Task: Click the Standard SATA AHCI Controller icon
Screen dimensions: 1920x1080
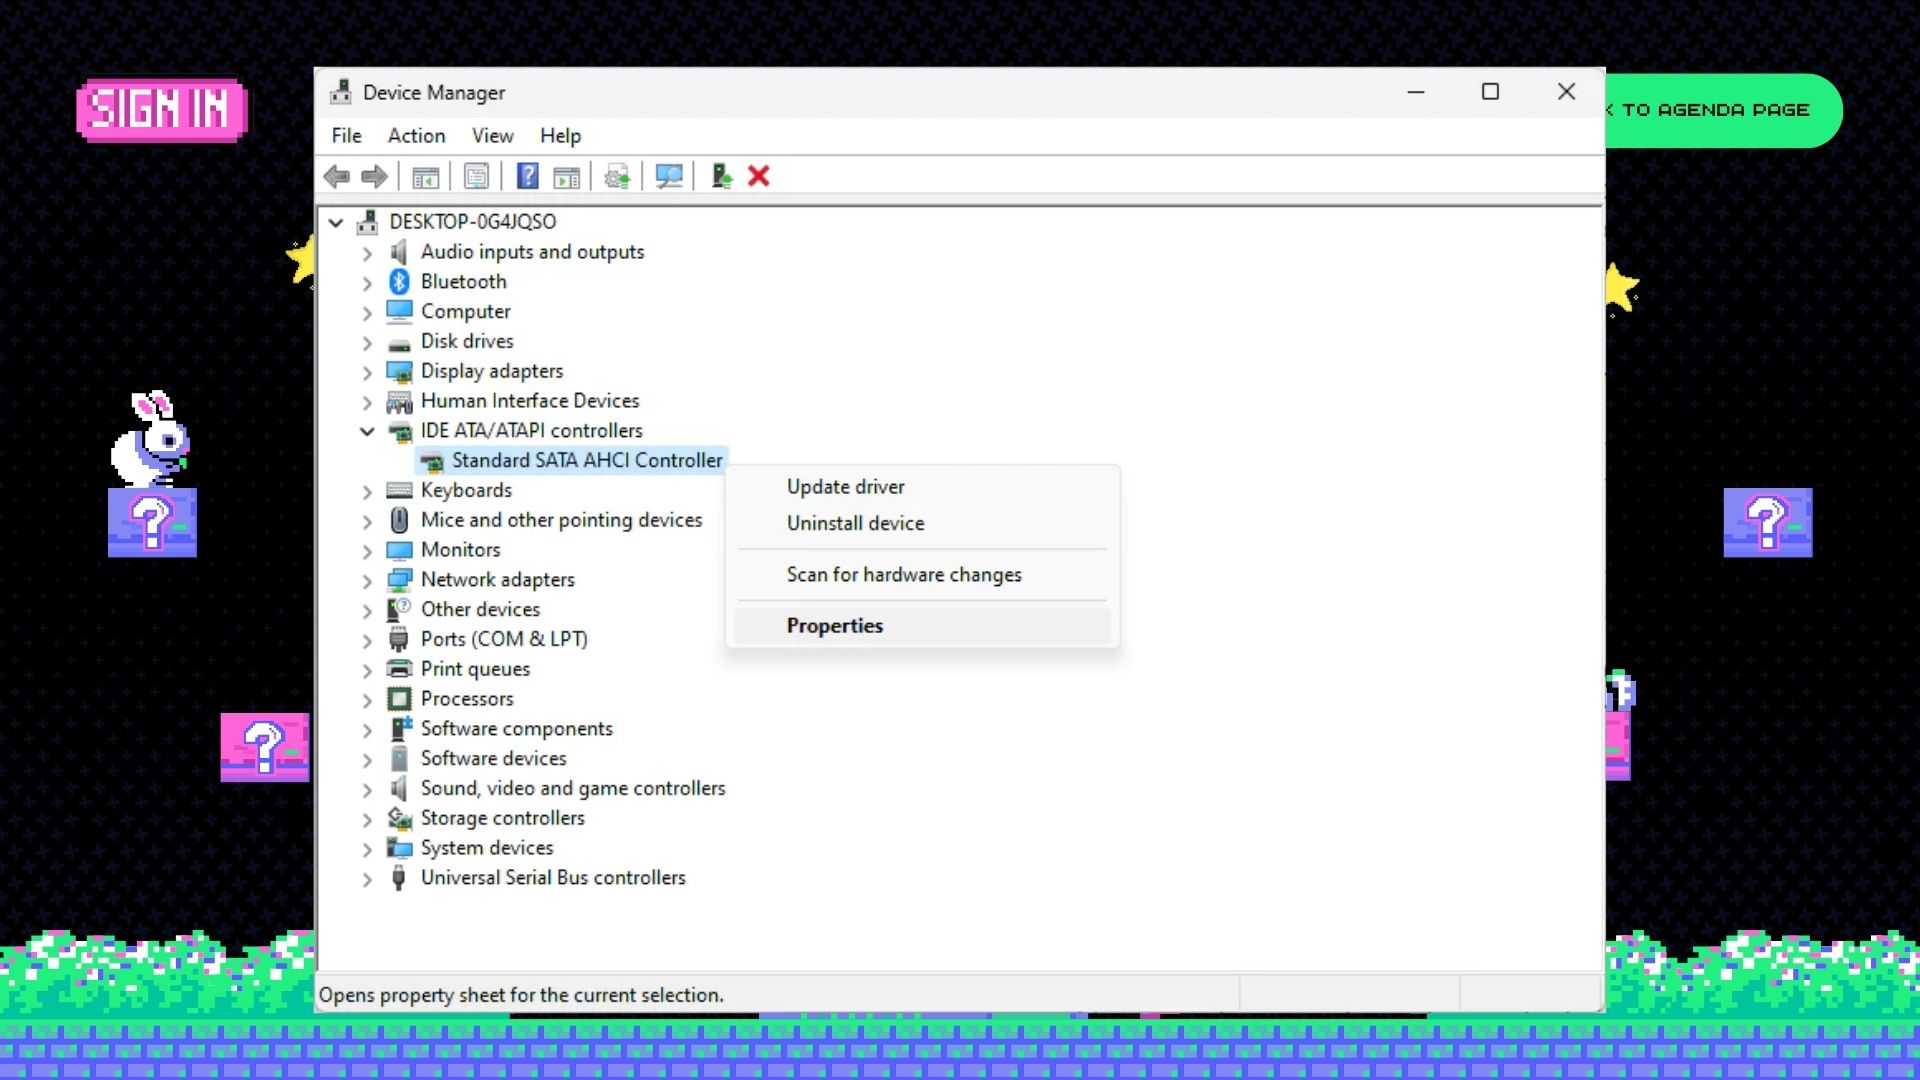Action: tap(431, 461)
